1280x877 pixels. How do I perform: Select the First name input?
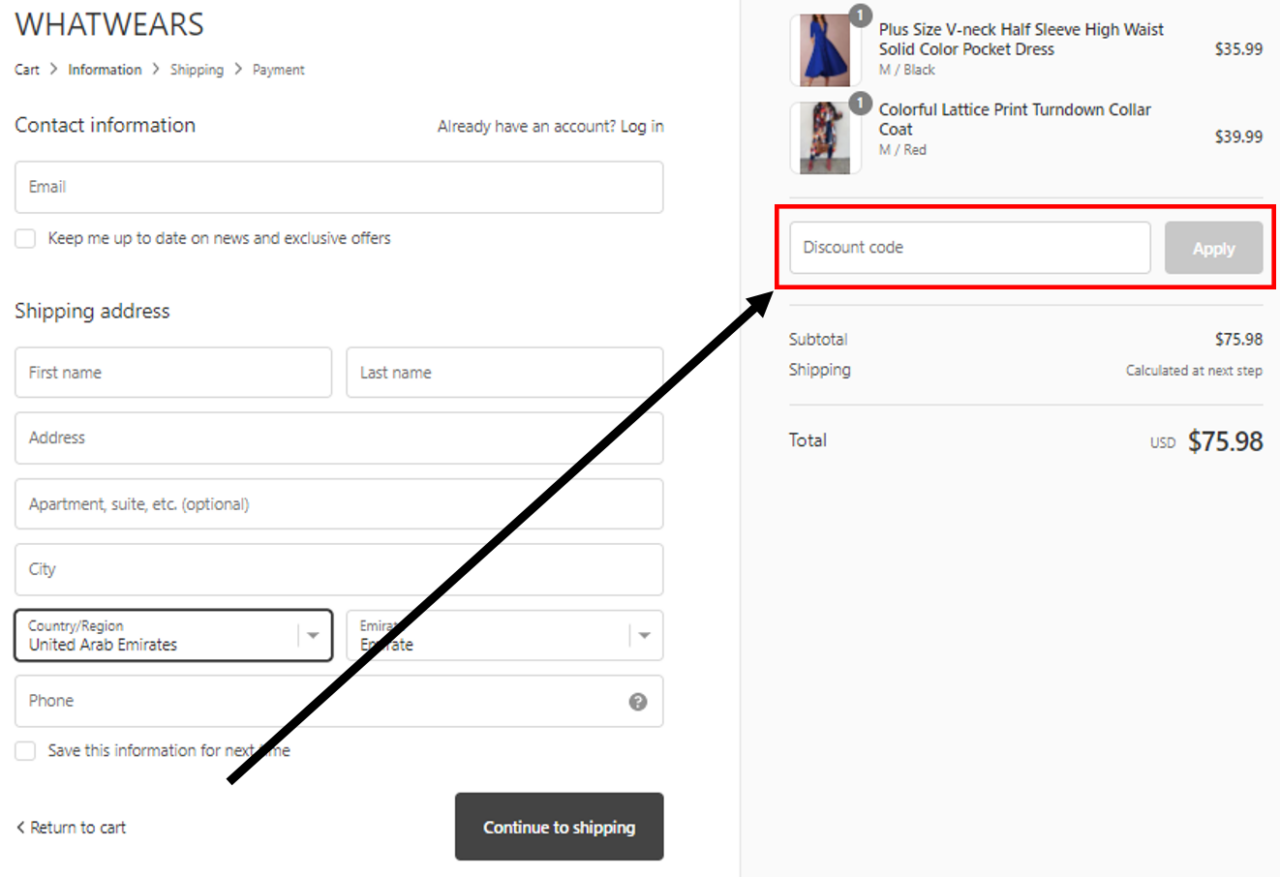(173, 373)
